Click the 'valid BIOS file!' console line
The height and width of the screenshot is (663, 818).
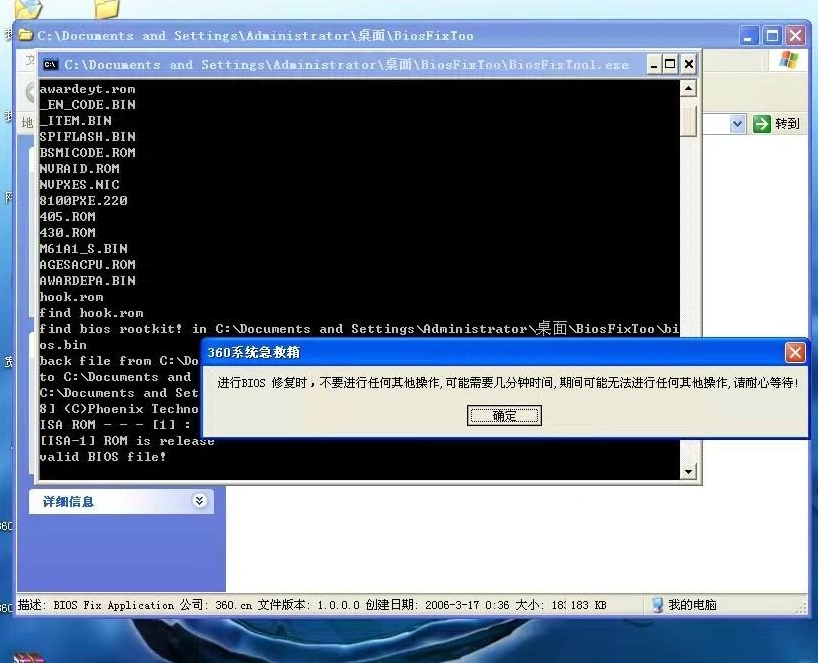point(103,456)
